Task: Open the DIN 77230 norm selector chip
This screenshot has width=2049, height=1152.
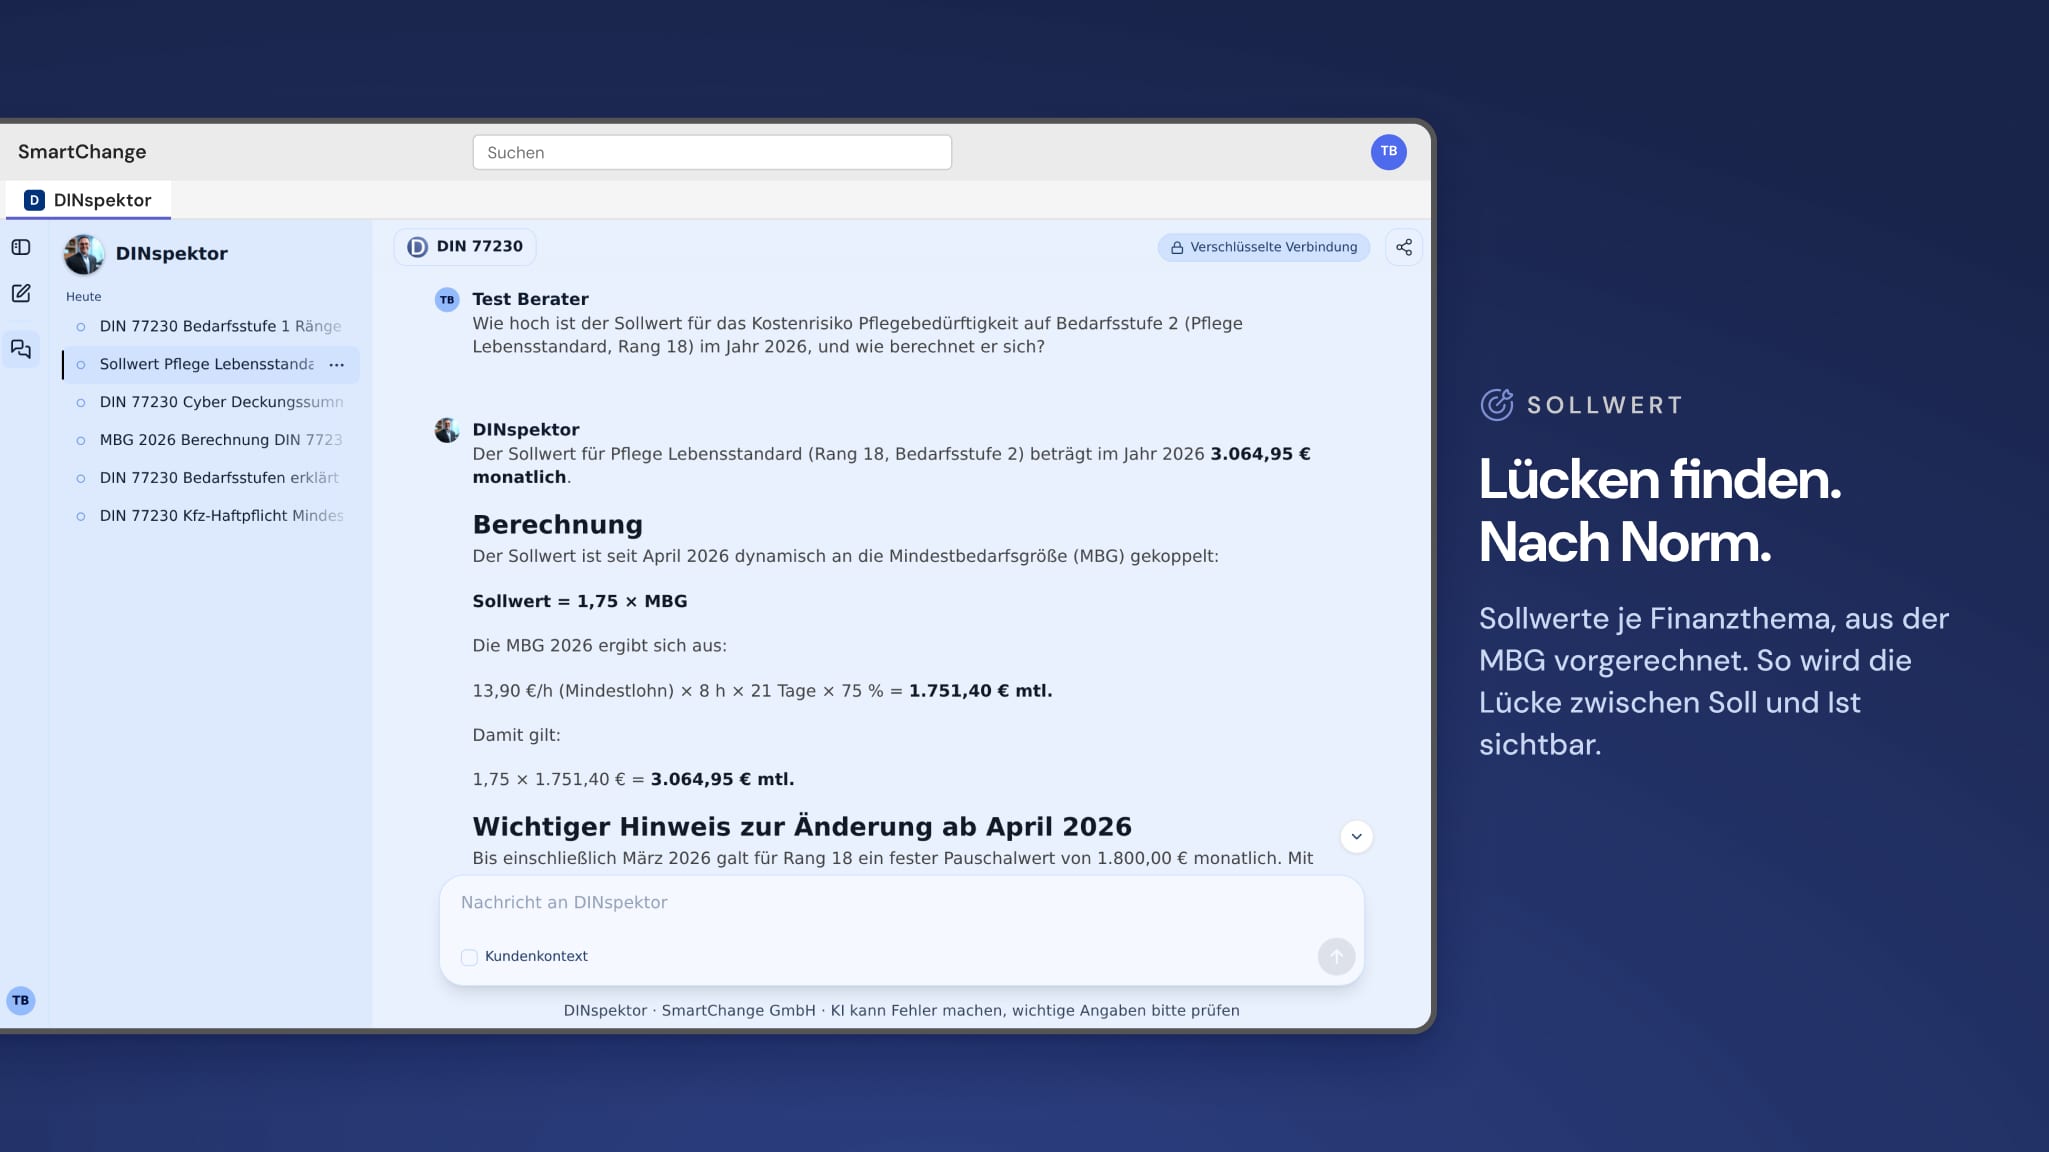Action: click(x=465, y=247)
